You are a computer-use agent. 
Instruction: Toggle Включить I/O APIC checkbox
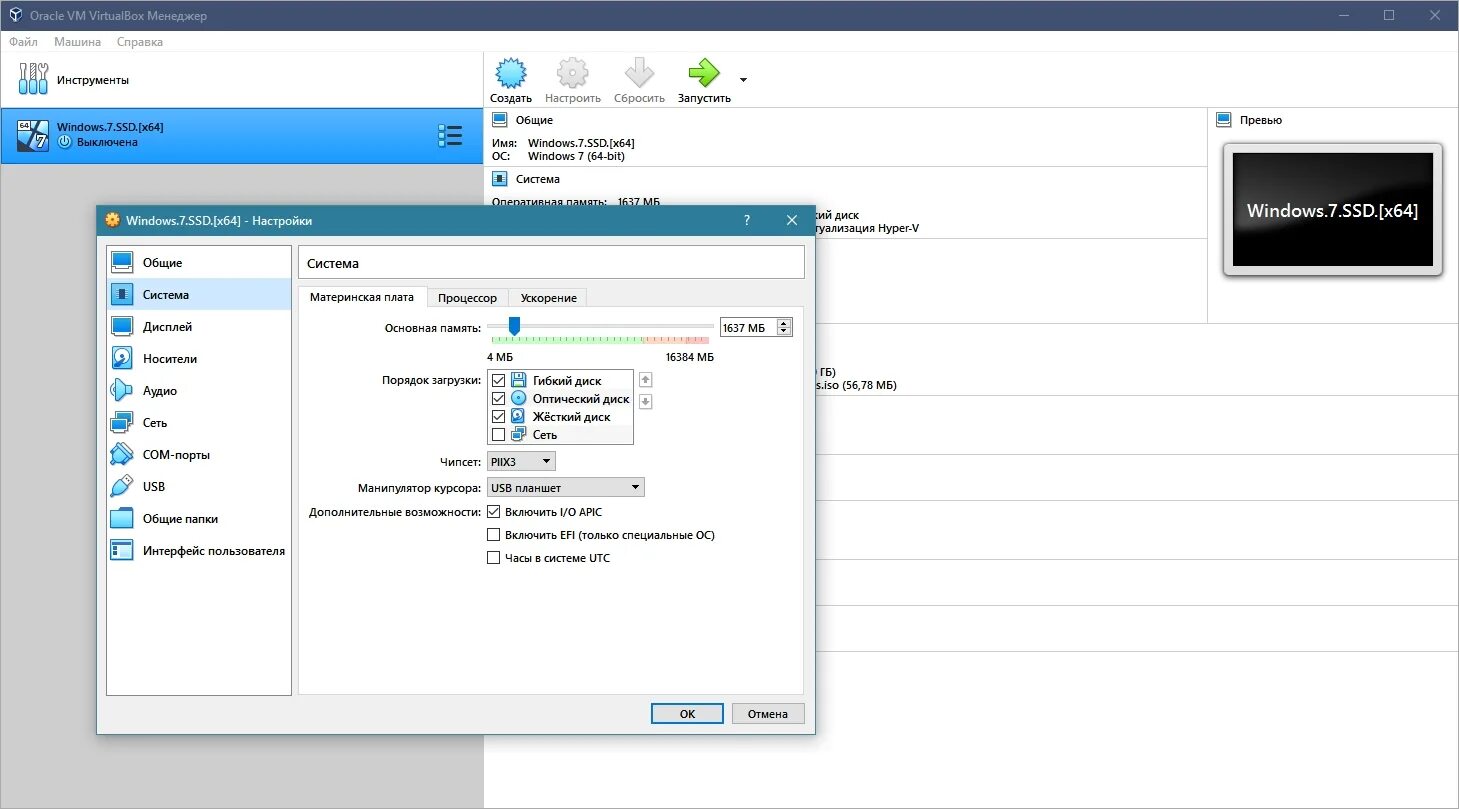click(x=493, y=511)
